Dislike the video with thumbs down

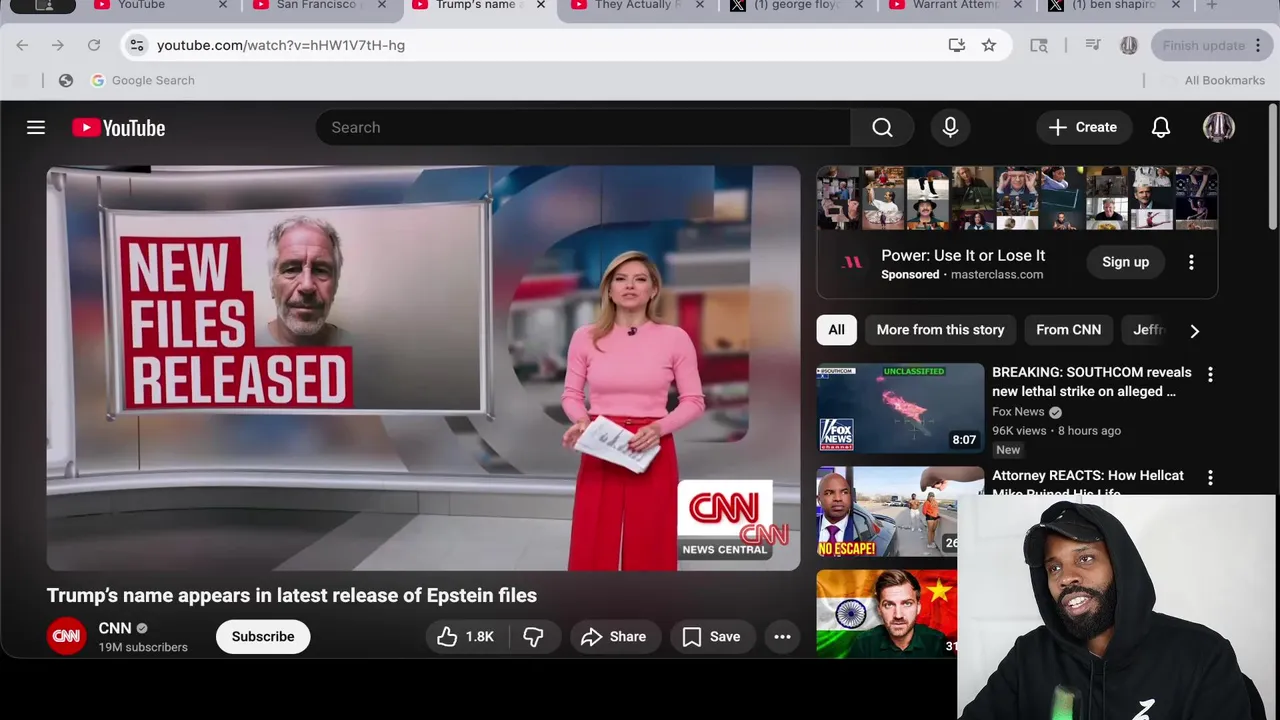click(533, 636)
